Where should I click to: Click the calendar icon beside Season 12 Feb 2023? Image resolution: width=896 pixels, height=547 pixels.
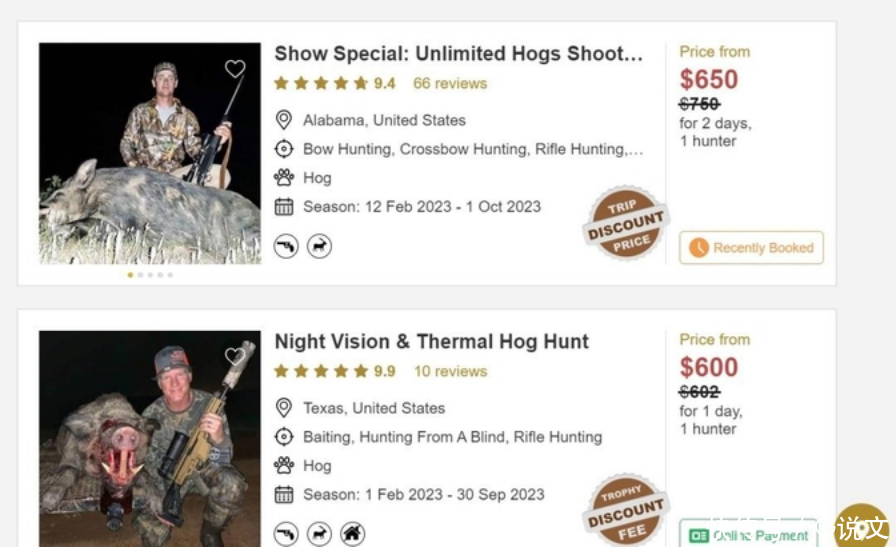pos(284,207)
